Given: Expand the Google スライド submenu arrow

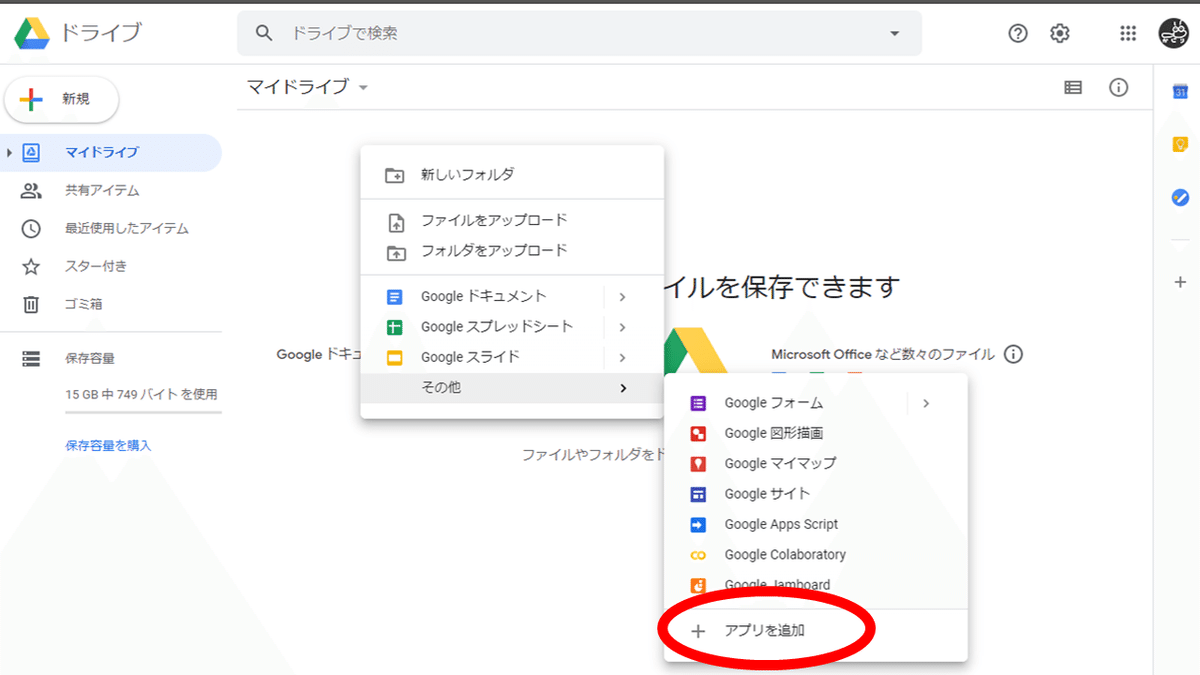Looking at the screenshot, I should 622,357.
